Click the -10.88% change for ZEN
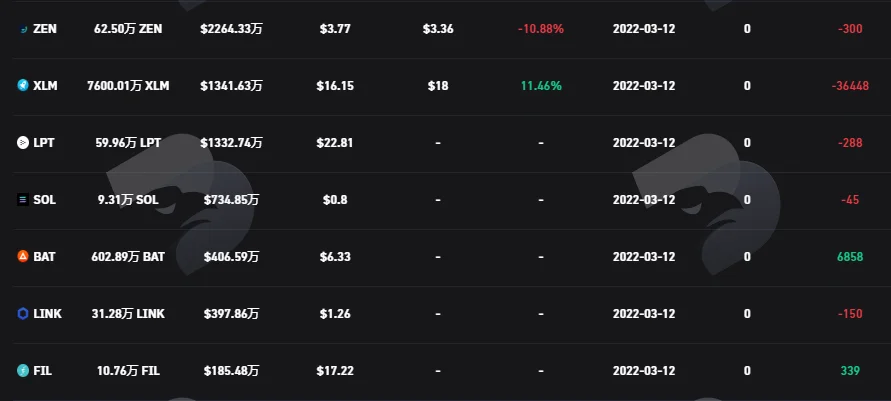 [541, 29]
